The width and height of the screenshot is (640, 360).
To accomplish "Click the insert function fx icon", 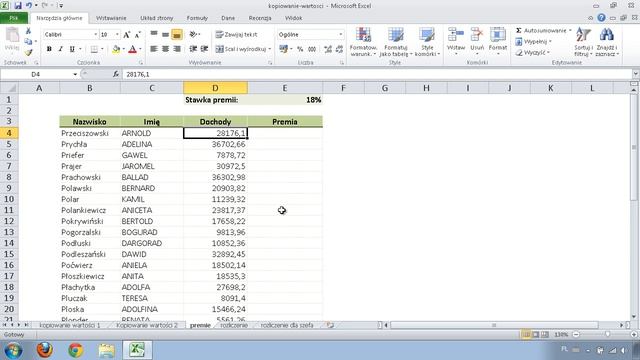I will click(116, 74).
